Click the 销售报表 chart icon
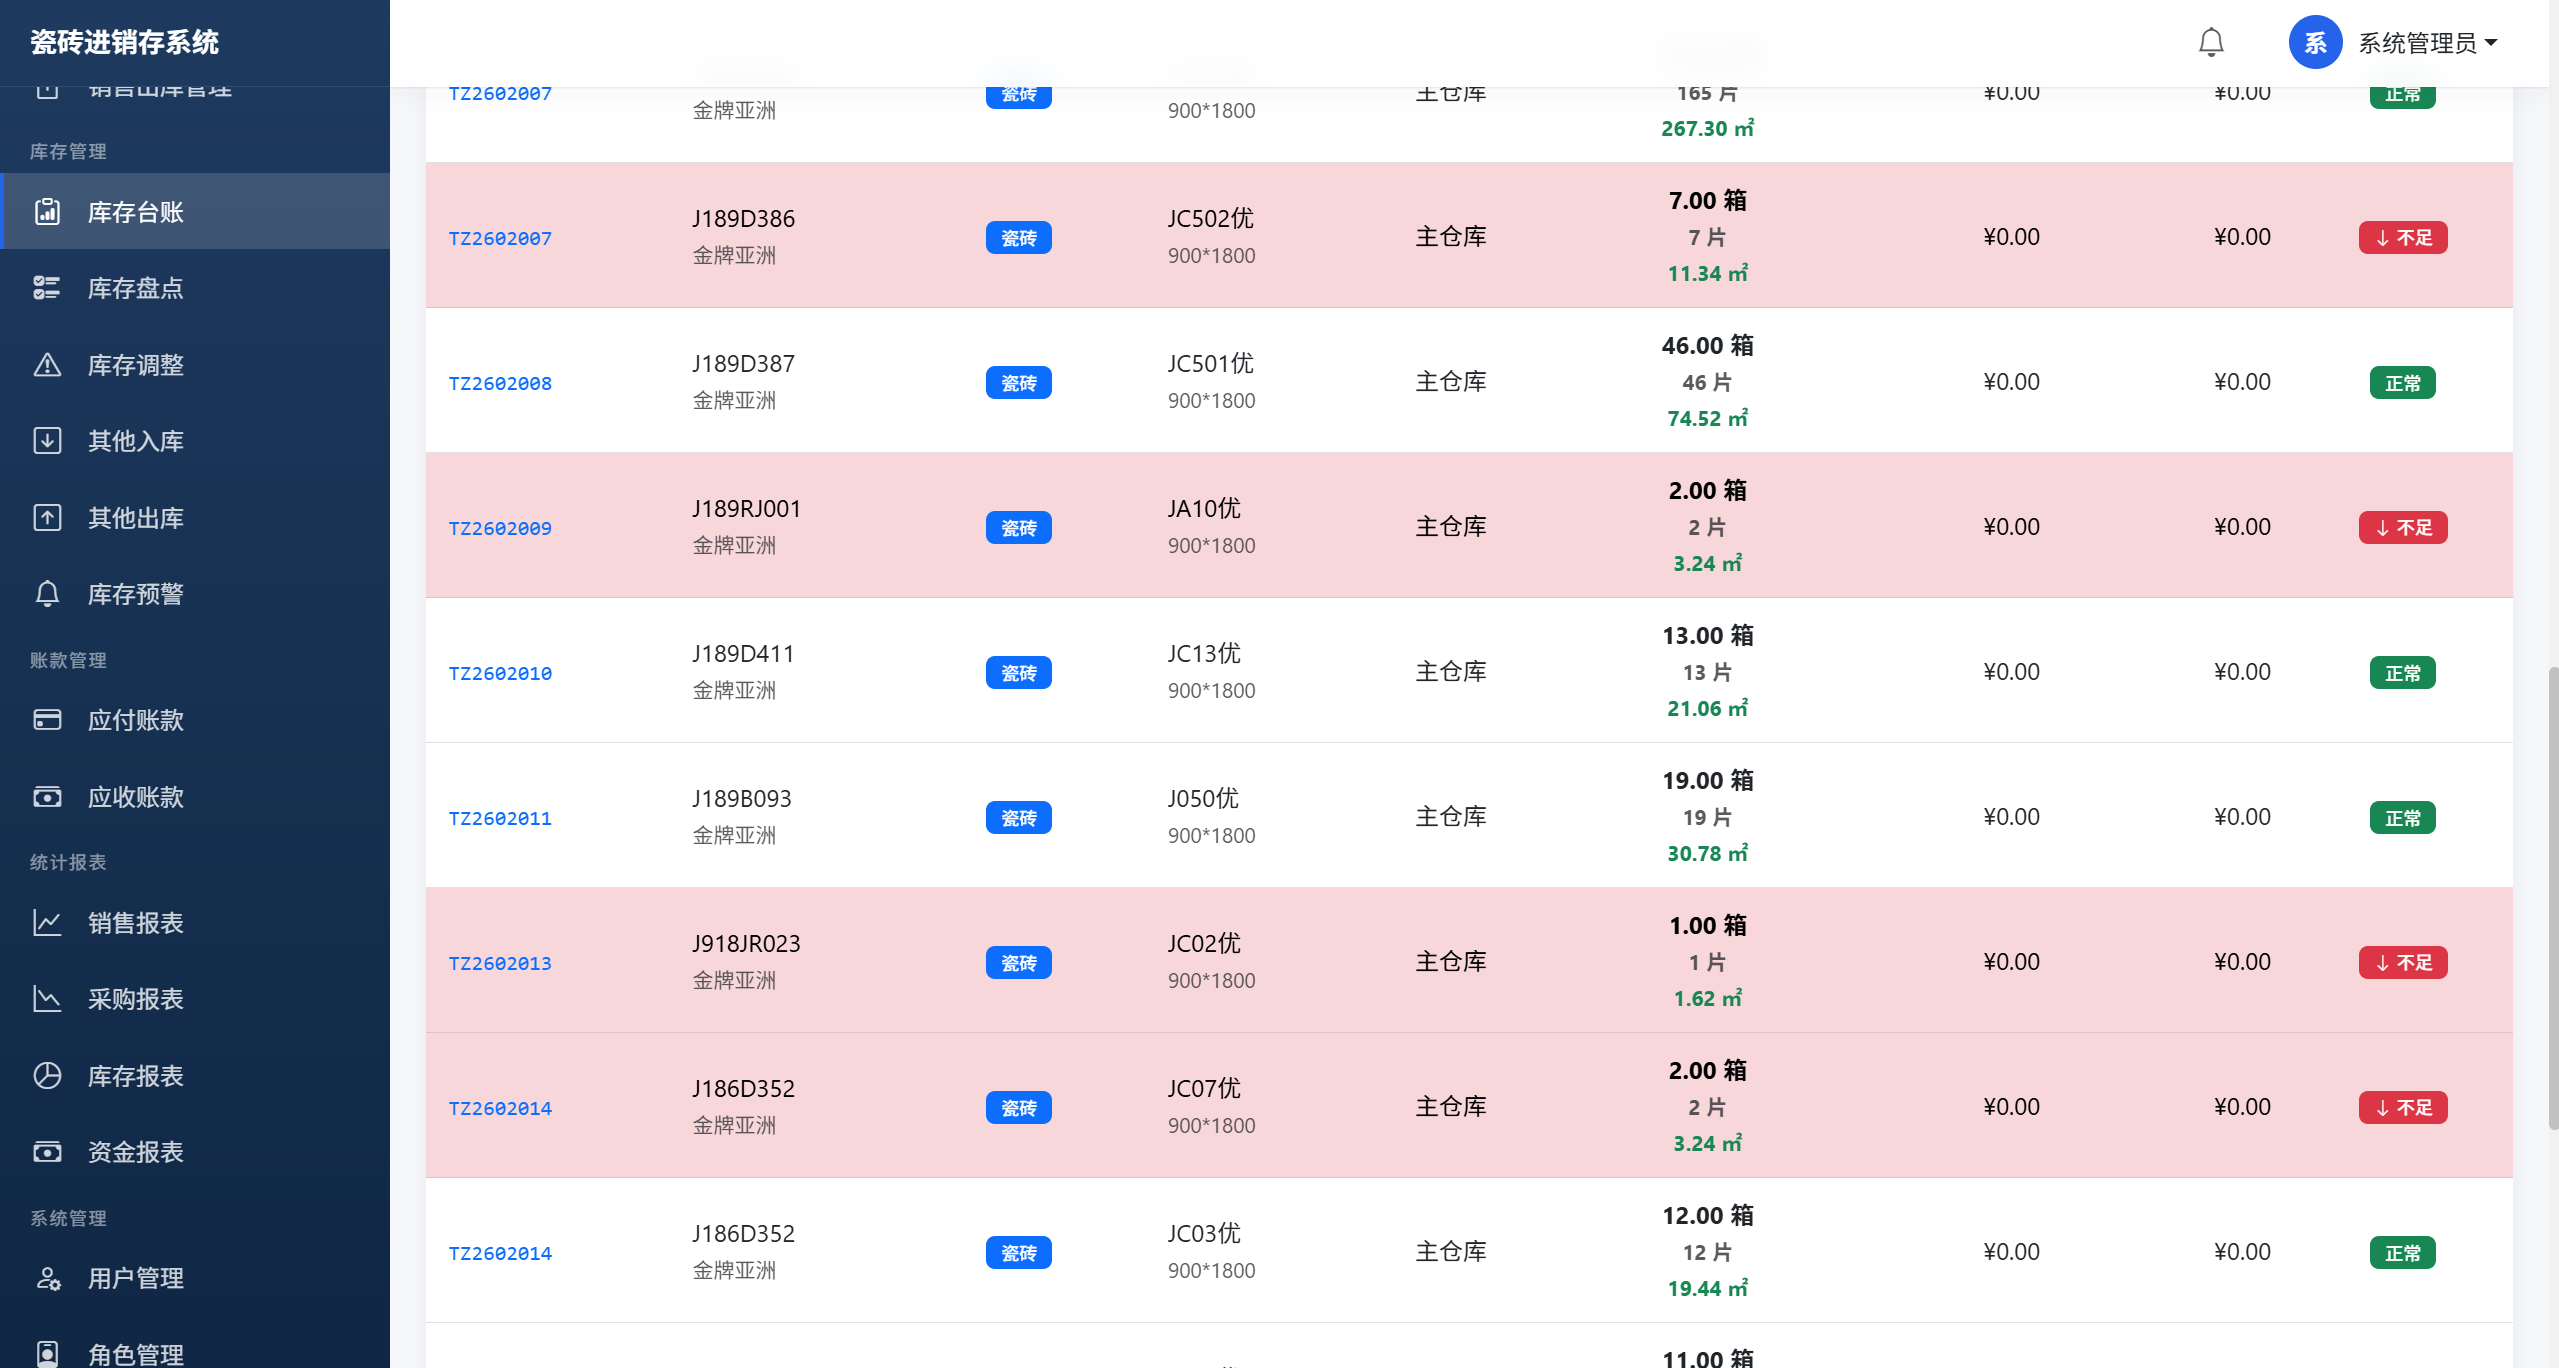This screenshot has height=1368, width=2559. (47, 923)
